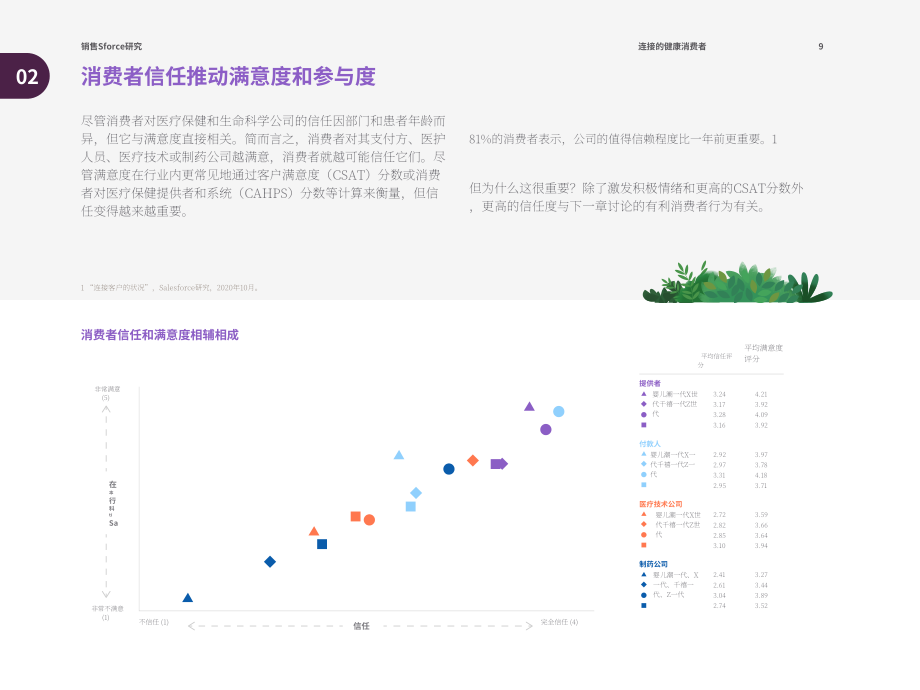Click the axis label 不信任 (1)
Viewport: 920px width, 690px height.
click(154, 622)
